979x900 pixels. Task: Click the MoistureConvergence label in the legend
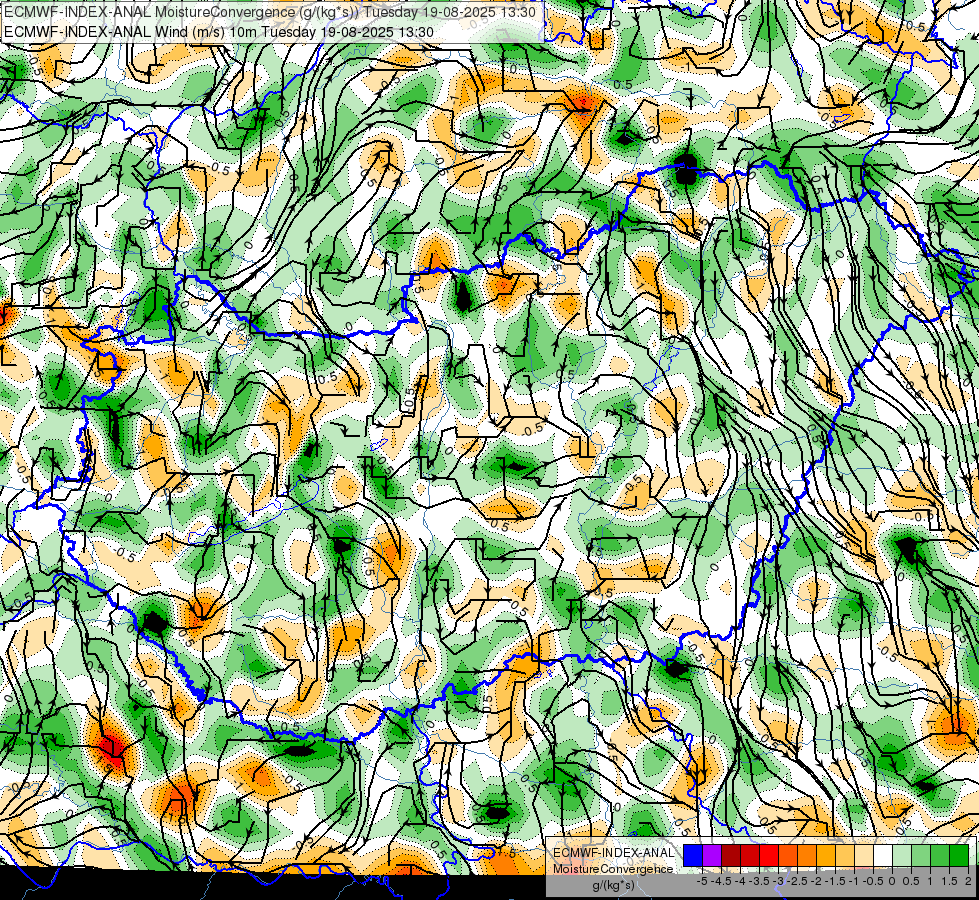(x=613, y=869)
